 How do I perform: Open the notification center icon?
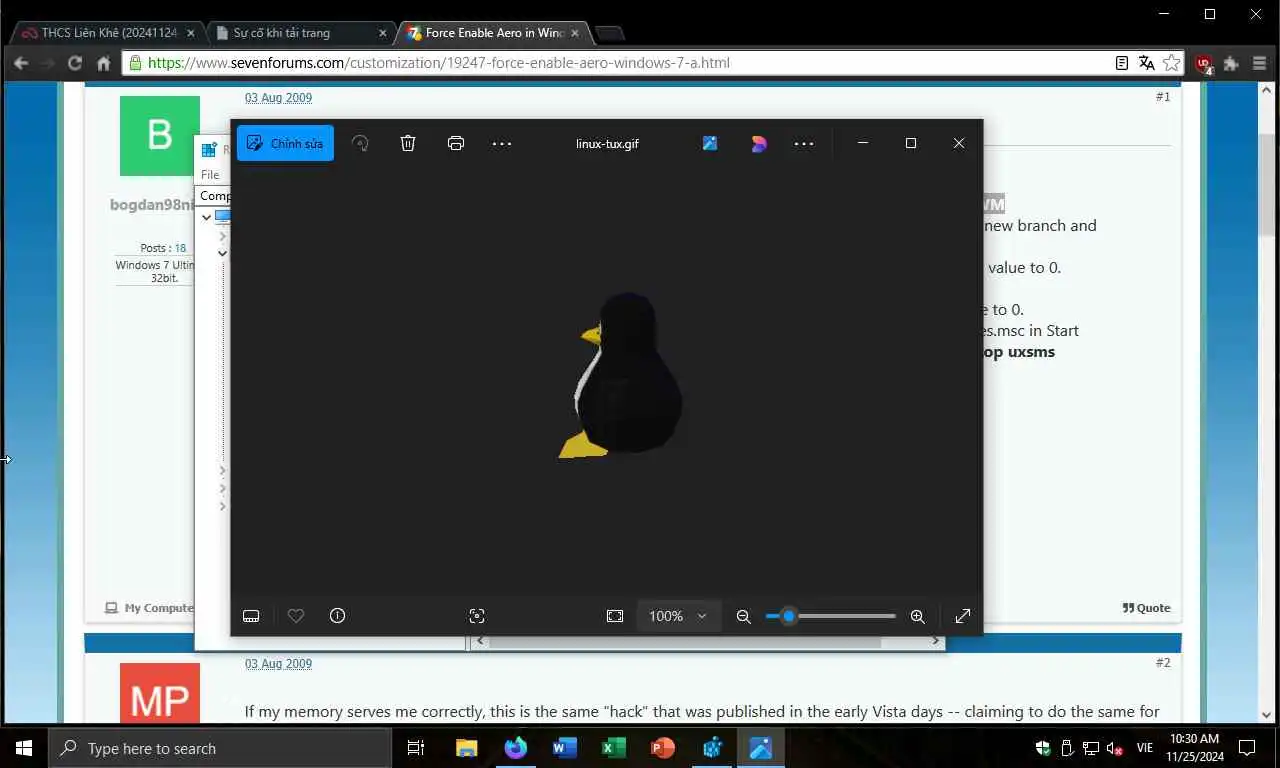1247,748
